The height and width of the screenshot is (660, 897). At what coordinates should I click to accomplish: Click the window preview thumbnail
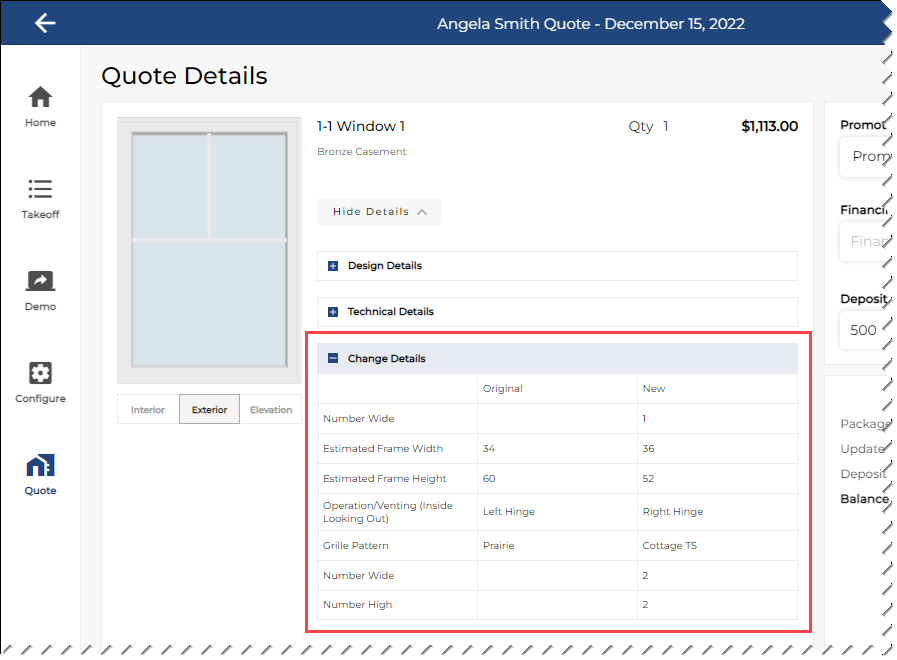coord(208,250)
